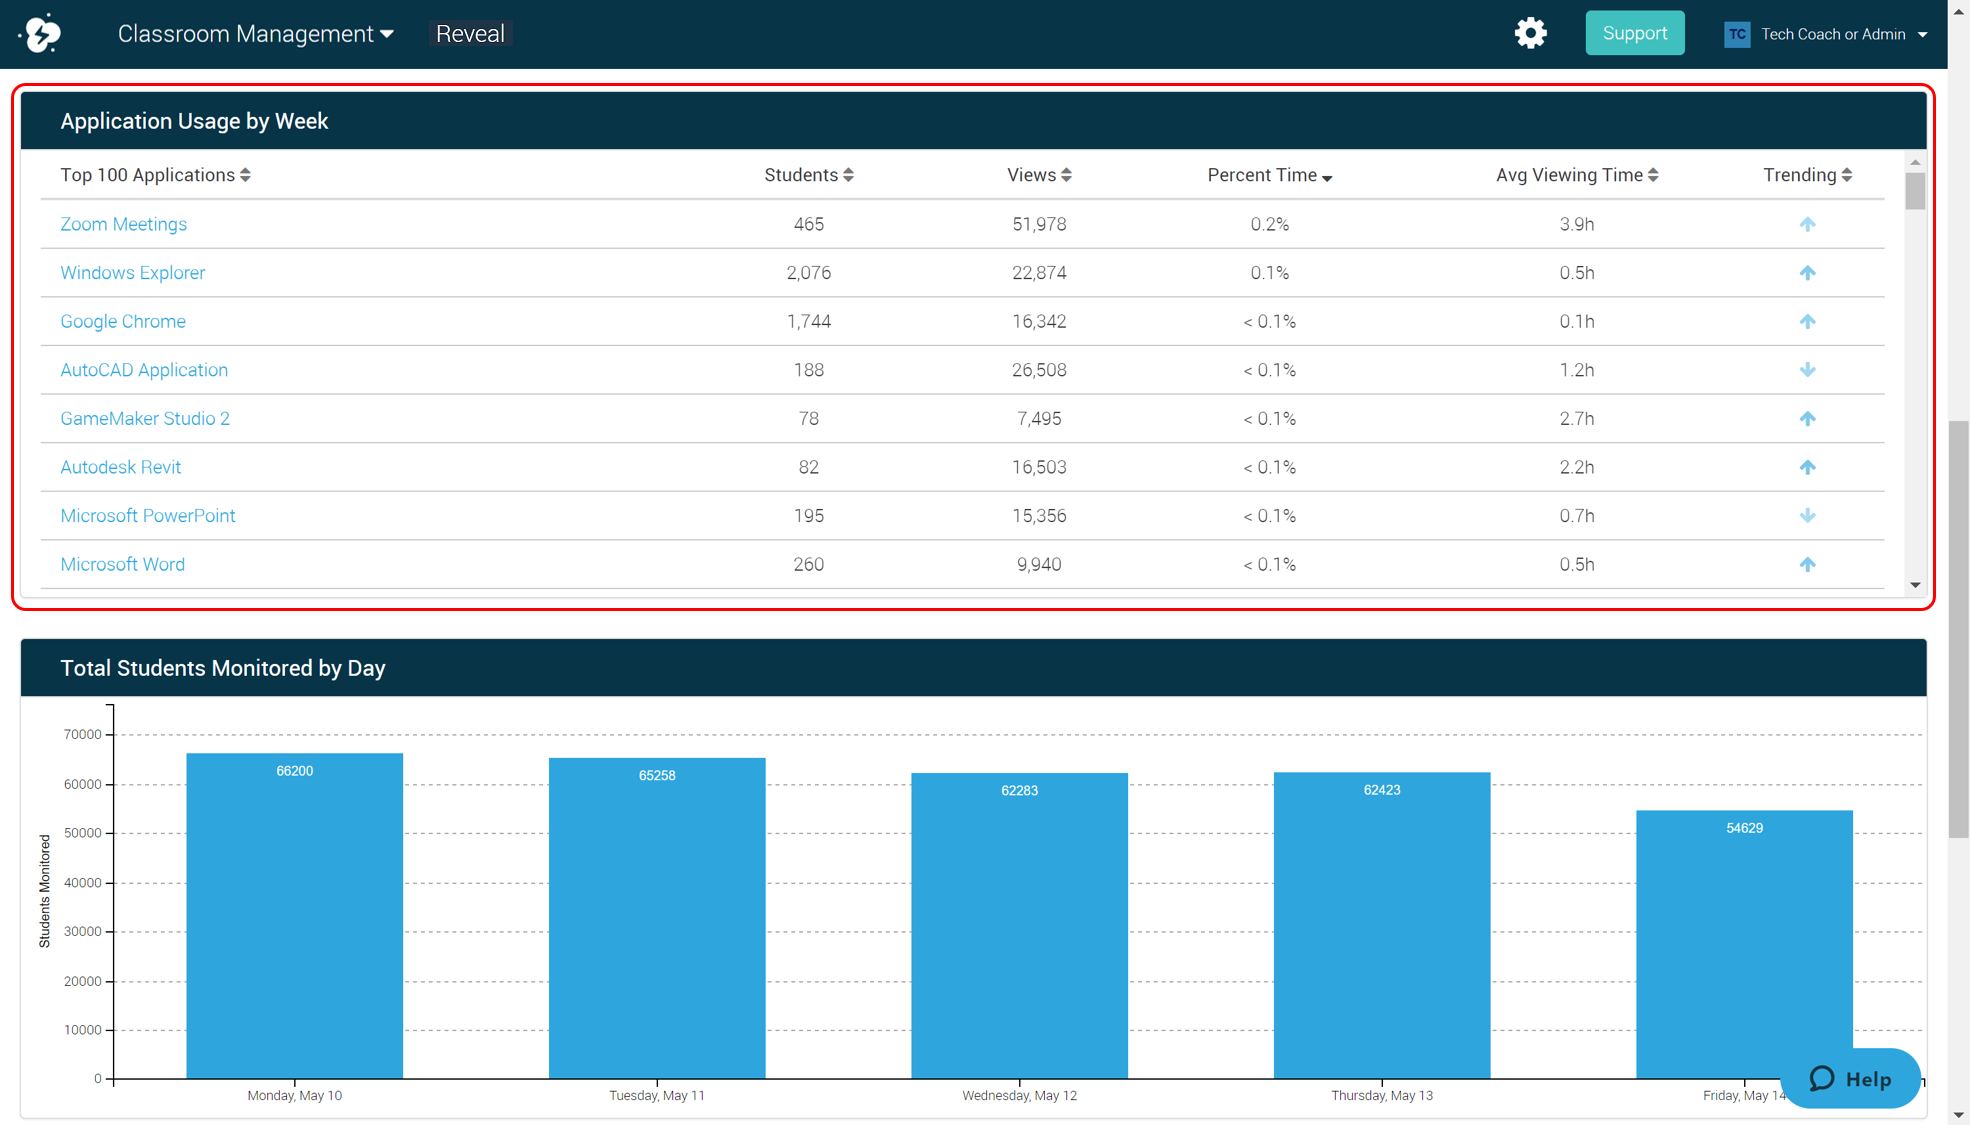The width and height of the screenshot is (1970, 1125).
Task: Click Google Chrome students value 1,744
Action: click(x=809, y=321)
